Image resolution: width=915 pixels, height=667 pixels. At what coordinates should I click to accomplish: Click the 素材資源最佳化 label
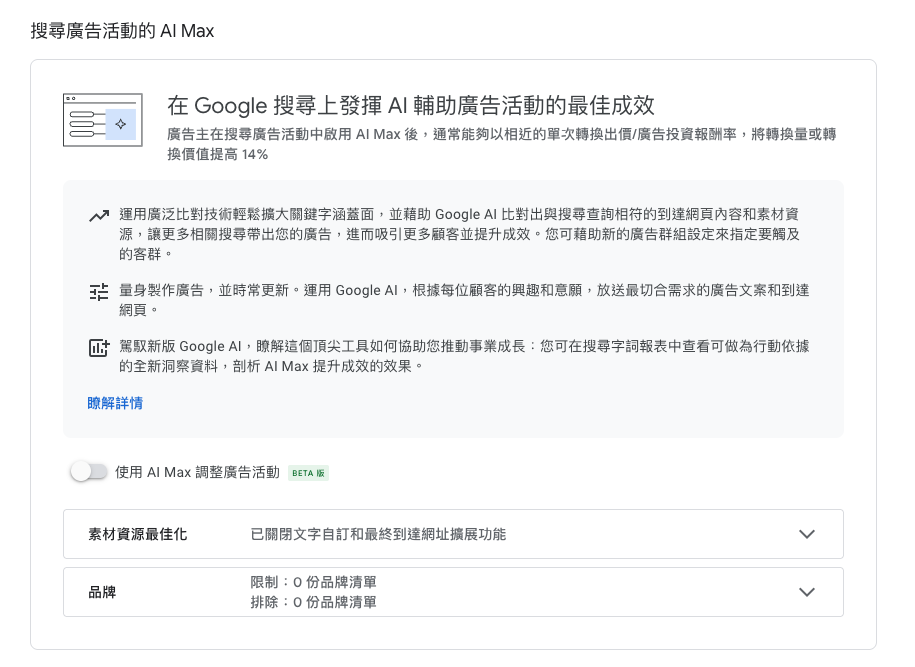click(x=137, y=534)
